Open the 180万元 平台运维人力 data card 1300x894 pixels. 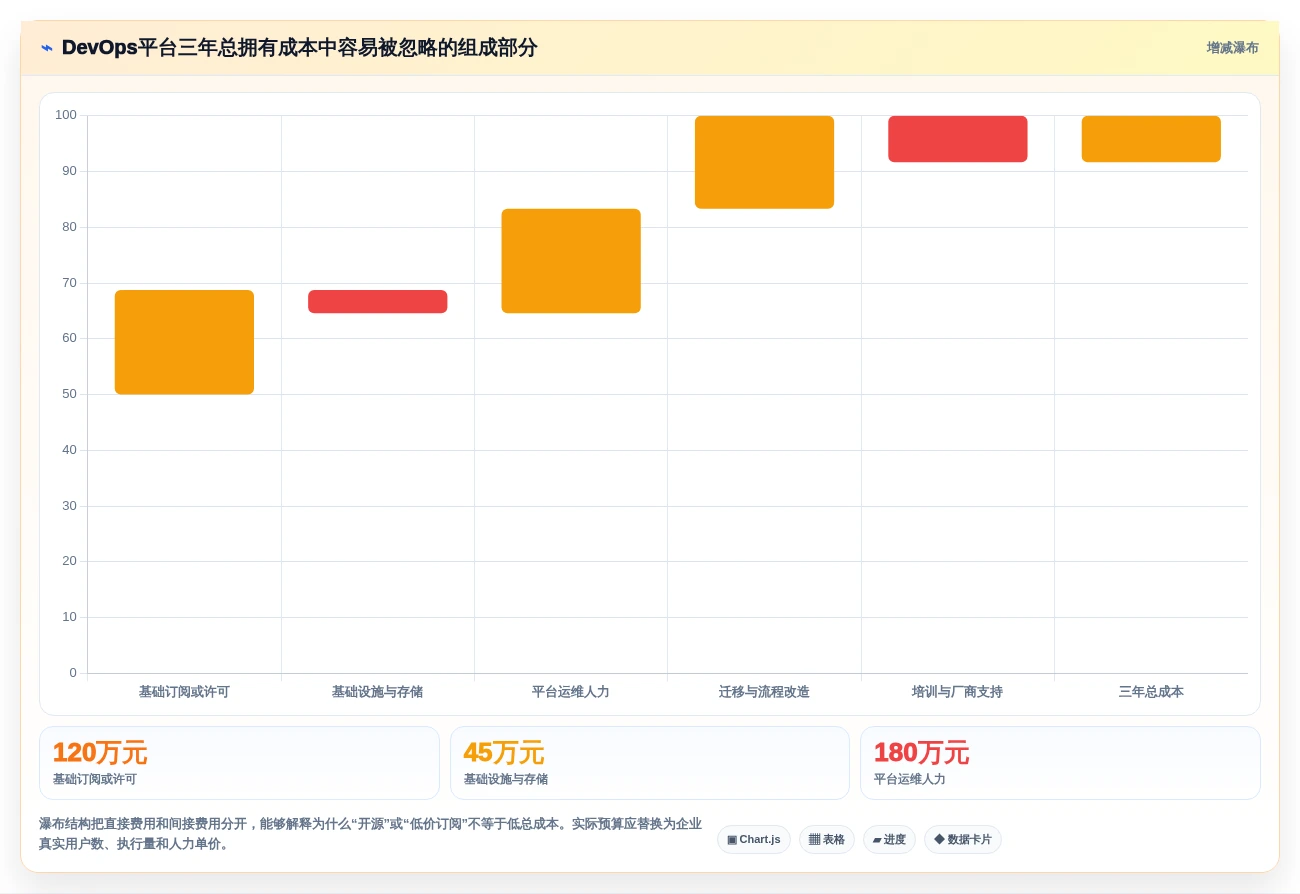1060,763
